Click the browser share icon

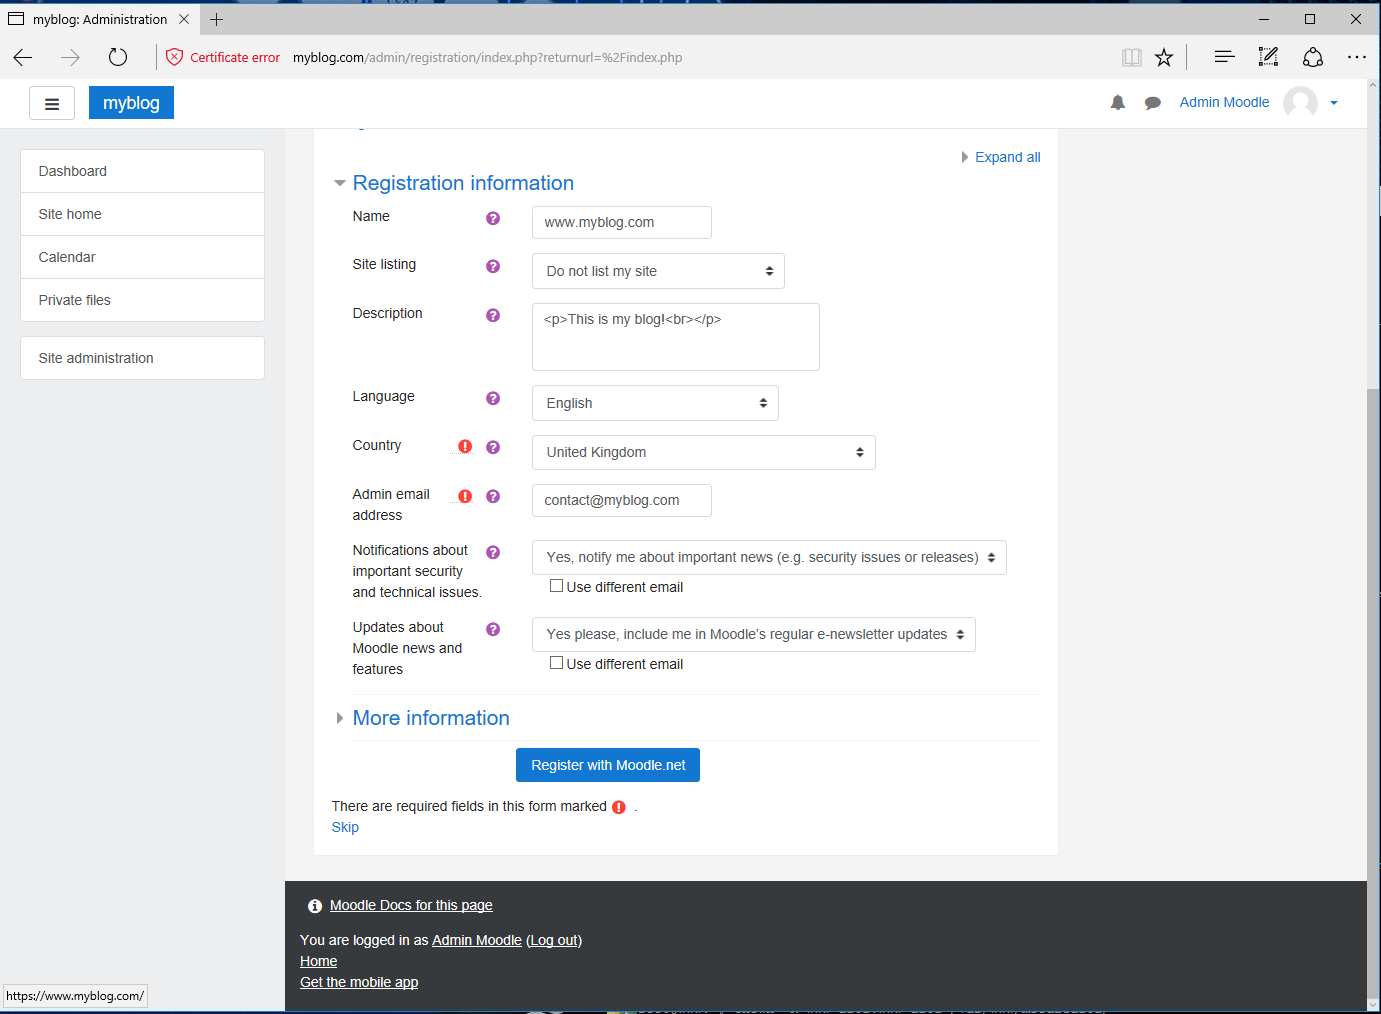coord(1313,57)
